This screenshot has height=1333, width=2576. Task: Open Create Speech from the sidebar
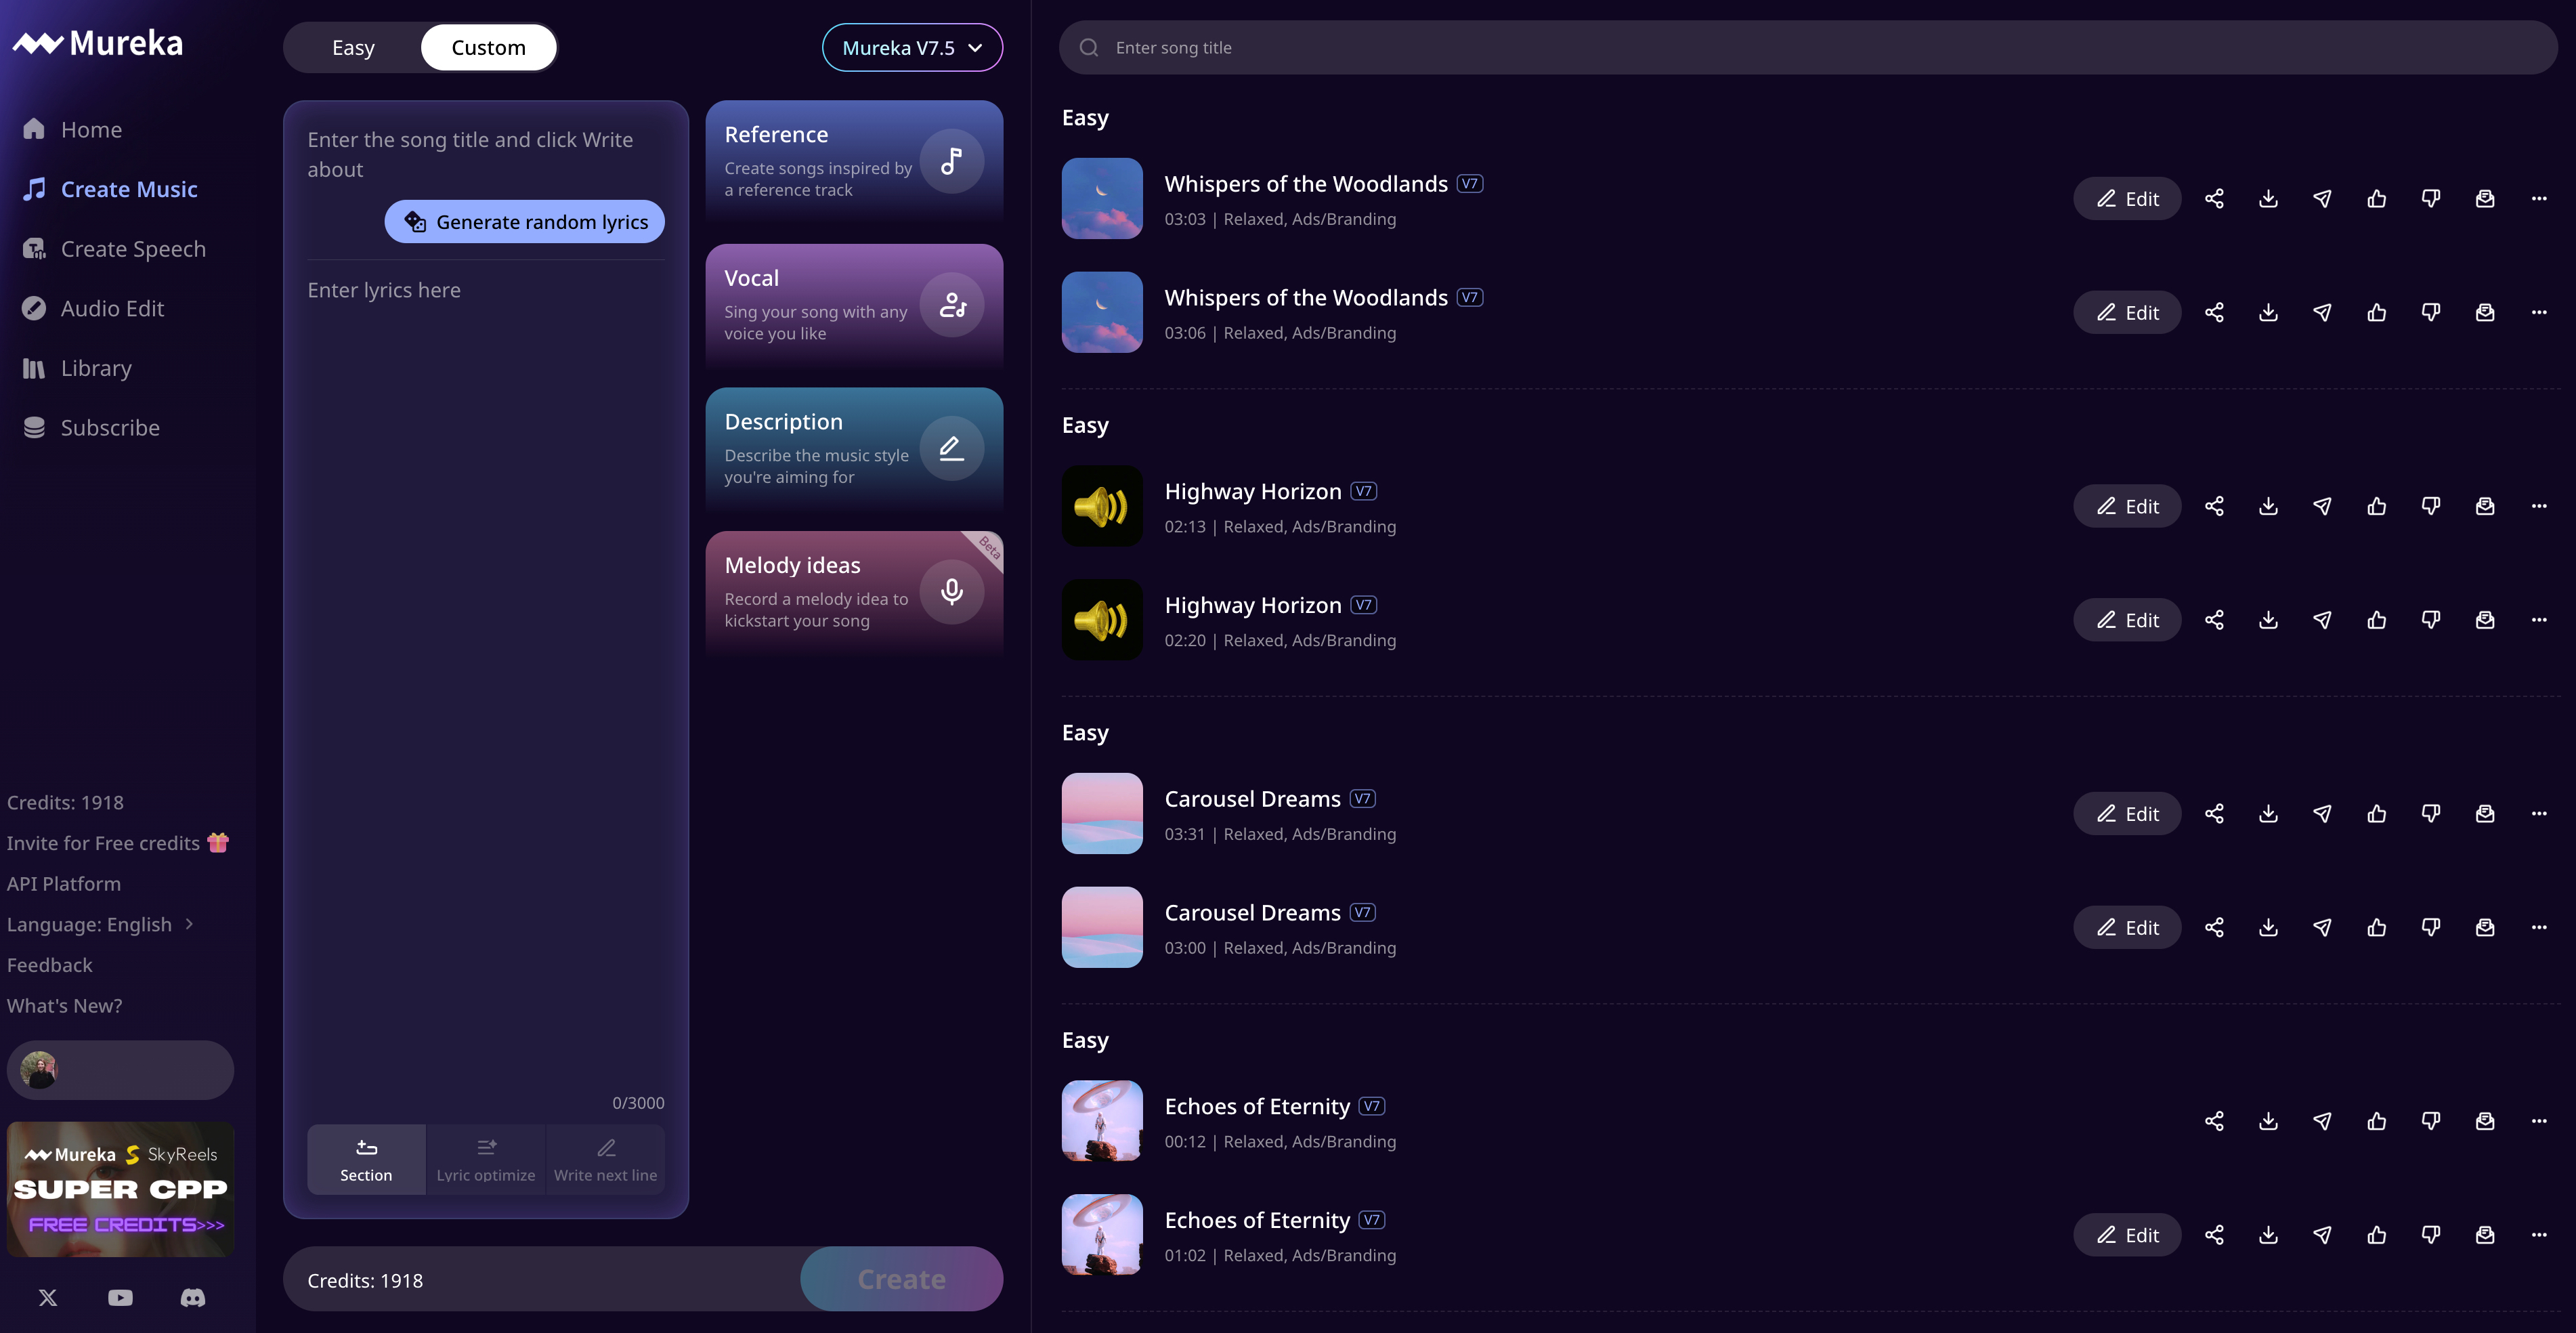click(x=133, y=248)
